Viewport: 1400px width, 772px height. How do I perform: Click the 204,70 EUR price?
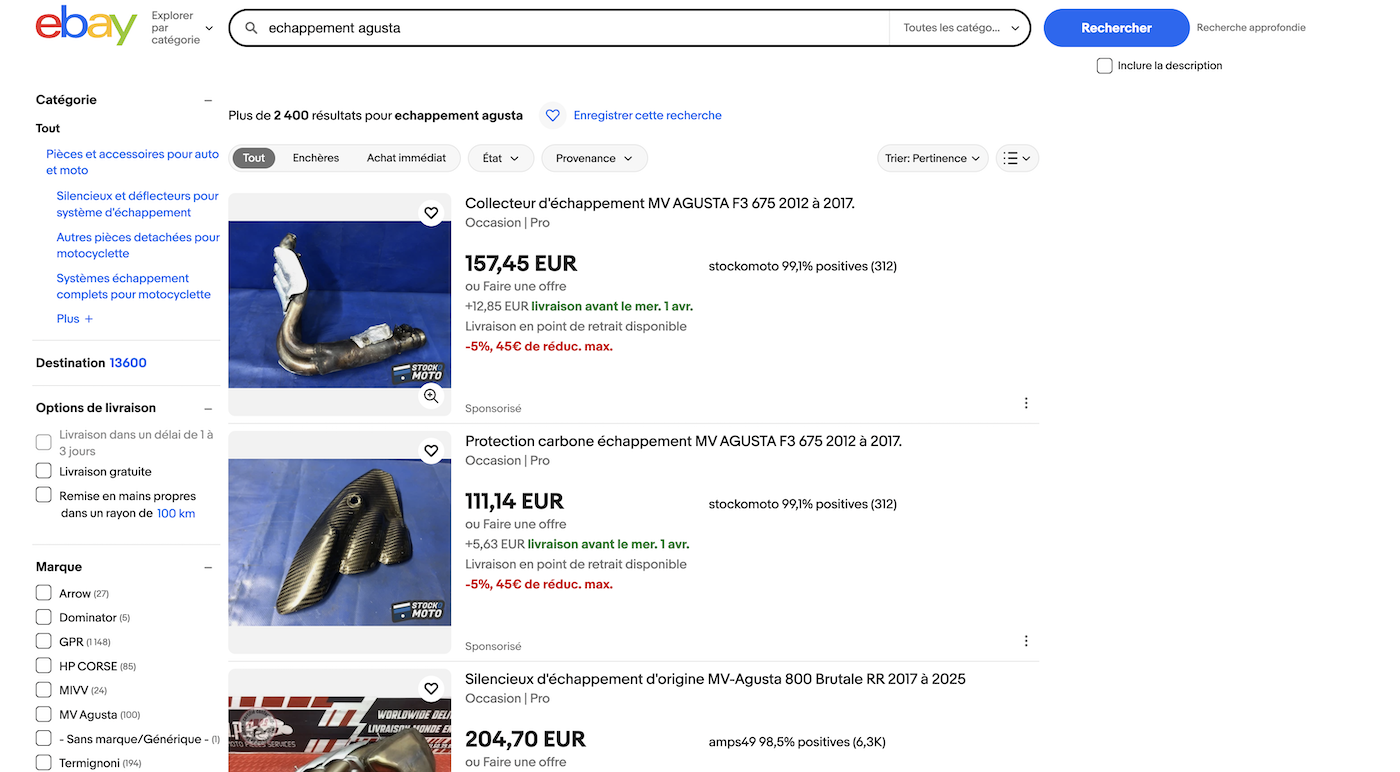point(525,740)
